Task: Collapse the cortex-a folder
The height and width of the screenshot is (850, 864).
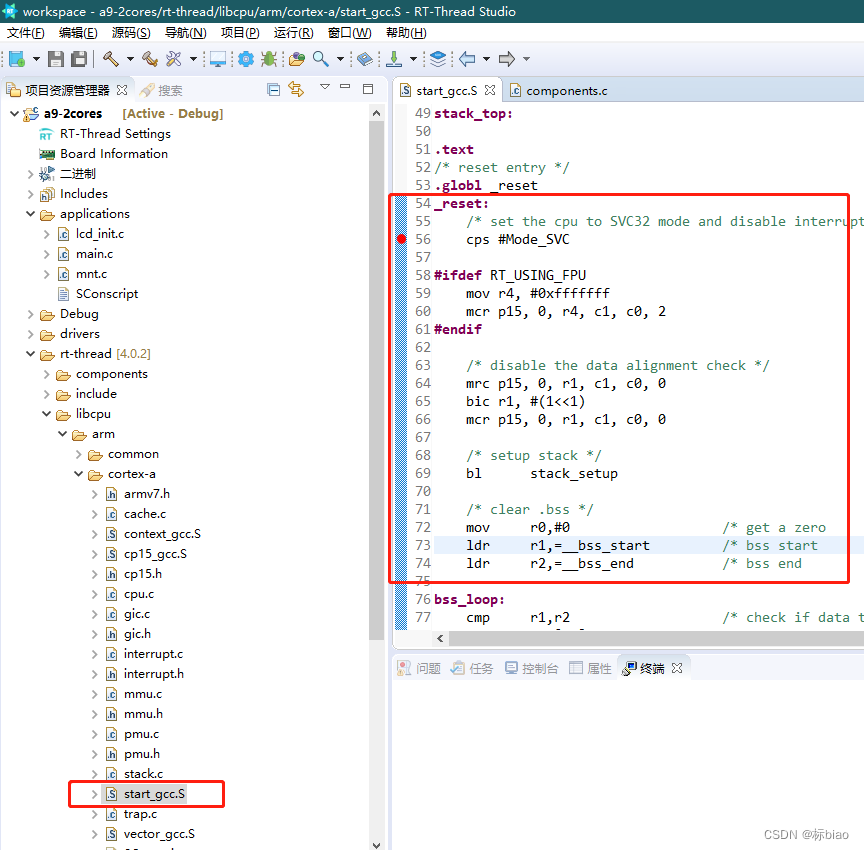Action: [x=78, y=473]
